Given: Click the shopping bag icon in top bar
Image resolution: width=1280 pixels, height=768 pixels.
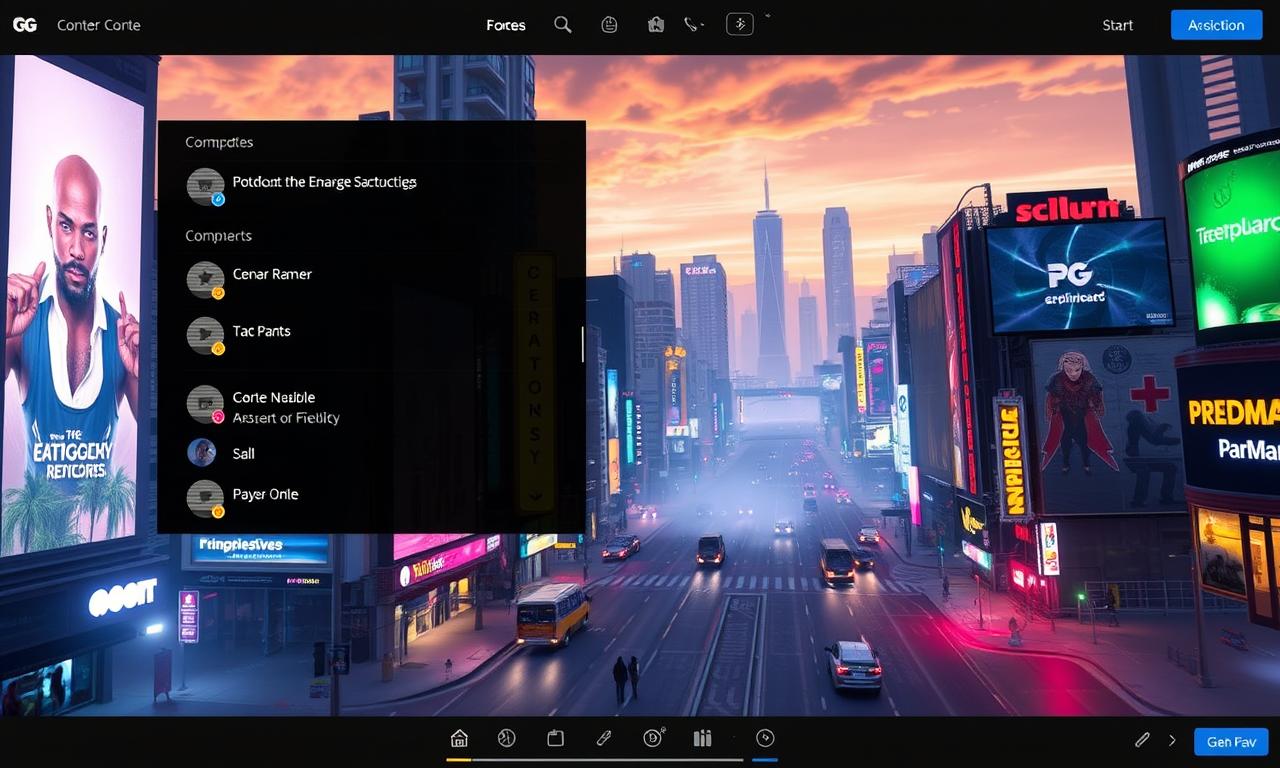Looking at the screenshot, I should click(656, 25).
